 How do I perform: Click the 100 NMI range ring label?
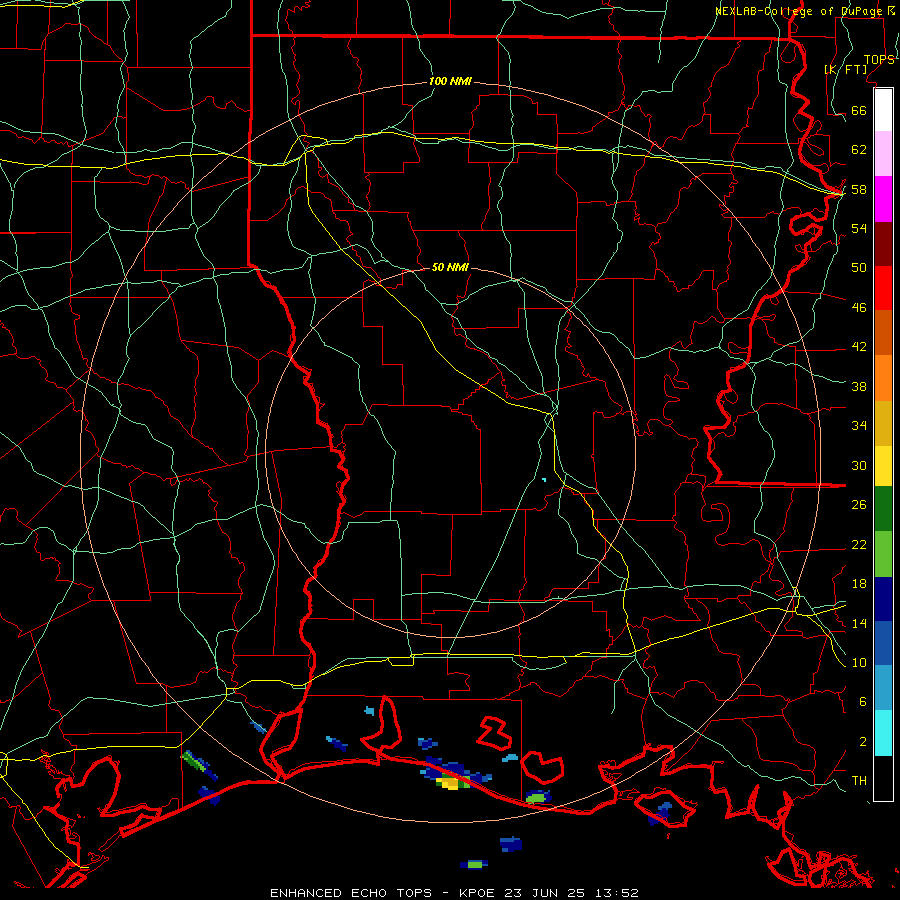[x=450, y=82]
